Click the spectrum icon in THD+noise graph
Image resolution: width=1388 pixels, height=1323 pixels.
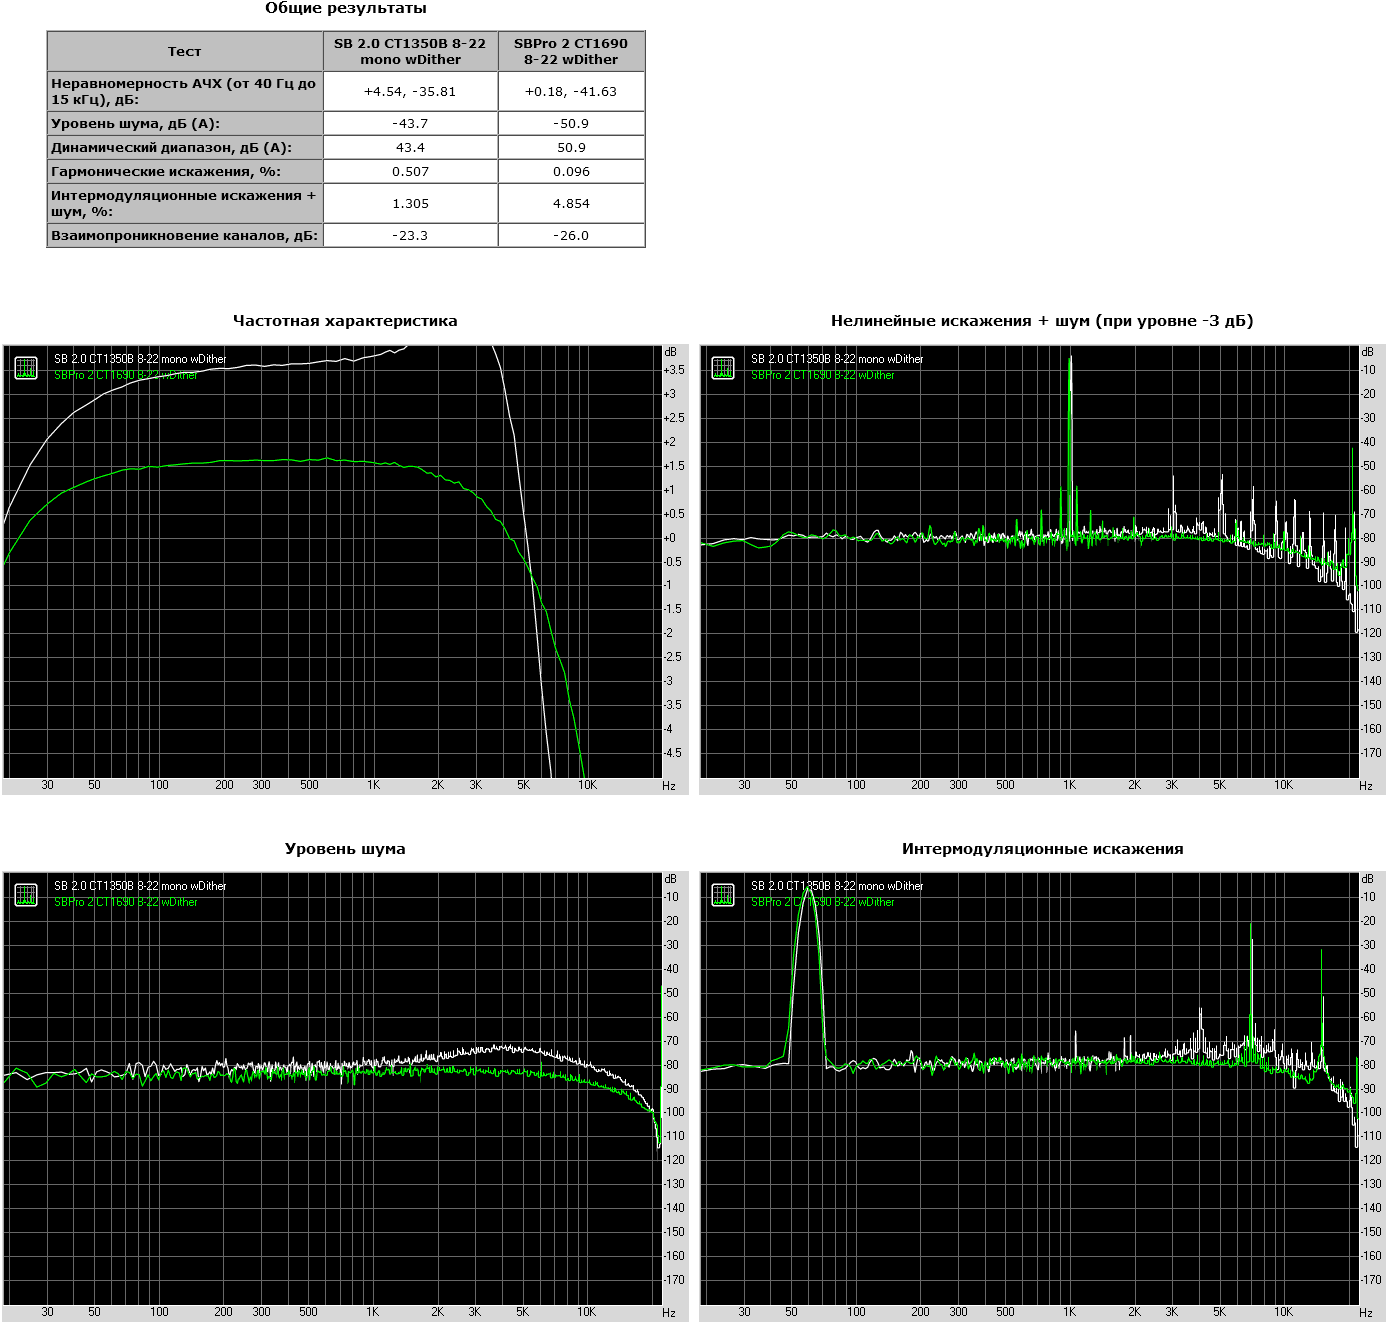pyautogui.click(x=723, y=368)
